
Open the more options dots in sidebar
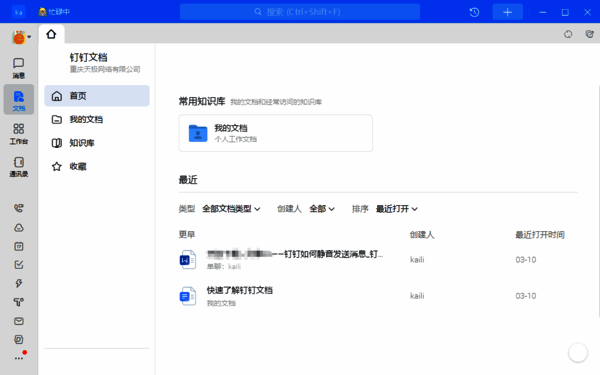19,359
